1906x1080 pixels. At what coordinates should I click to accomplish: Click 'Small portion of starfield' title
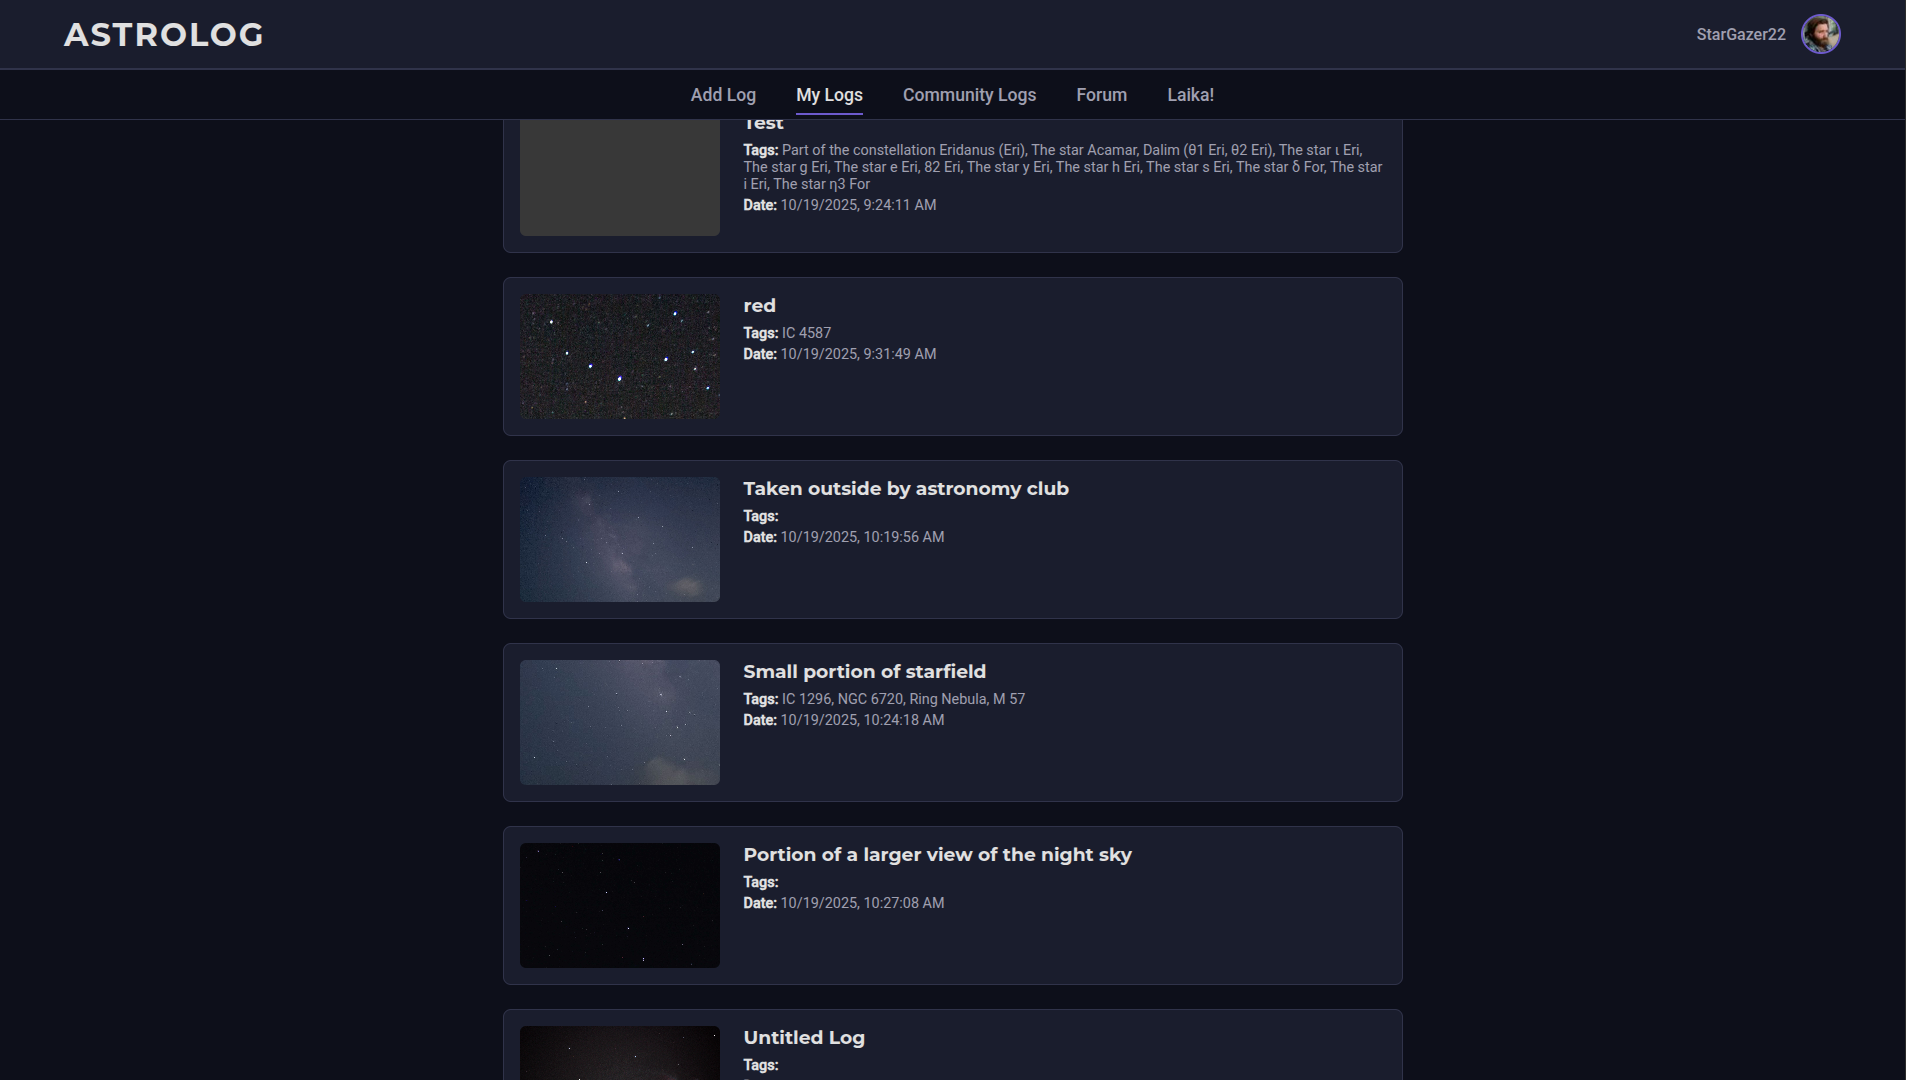(864, 672)
